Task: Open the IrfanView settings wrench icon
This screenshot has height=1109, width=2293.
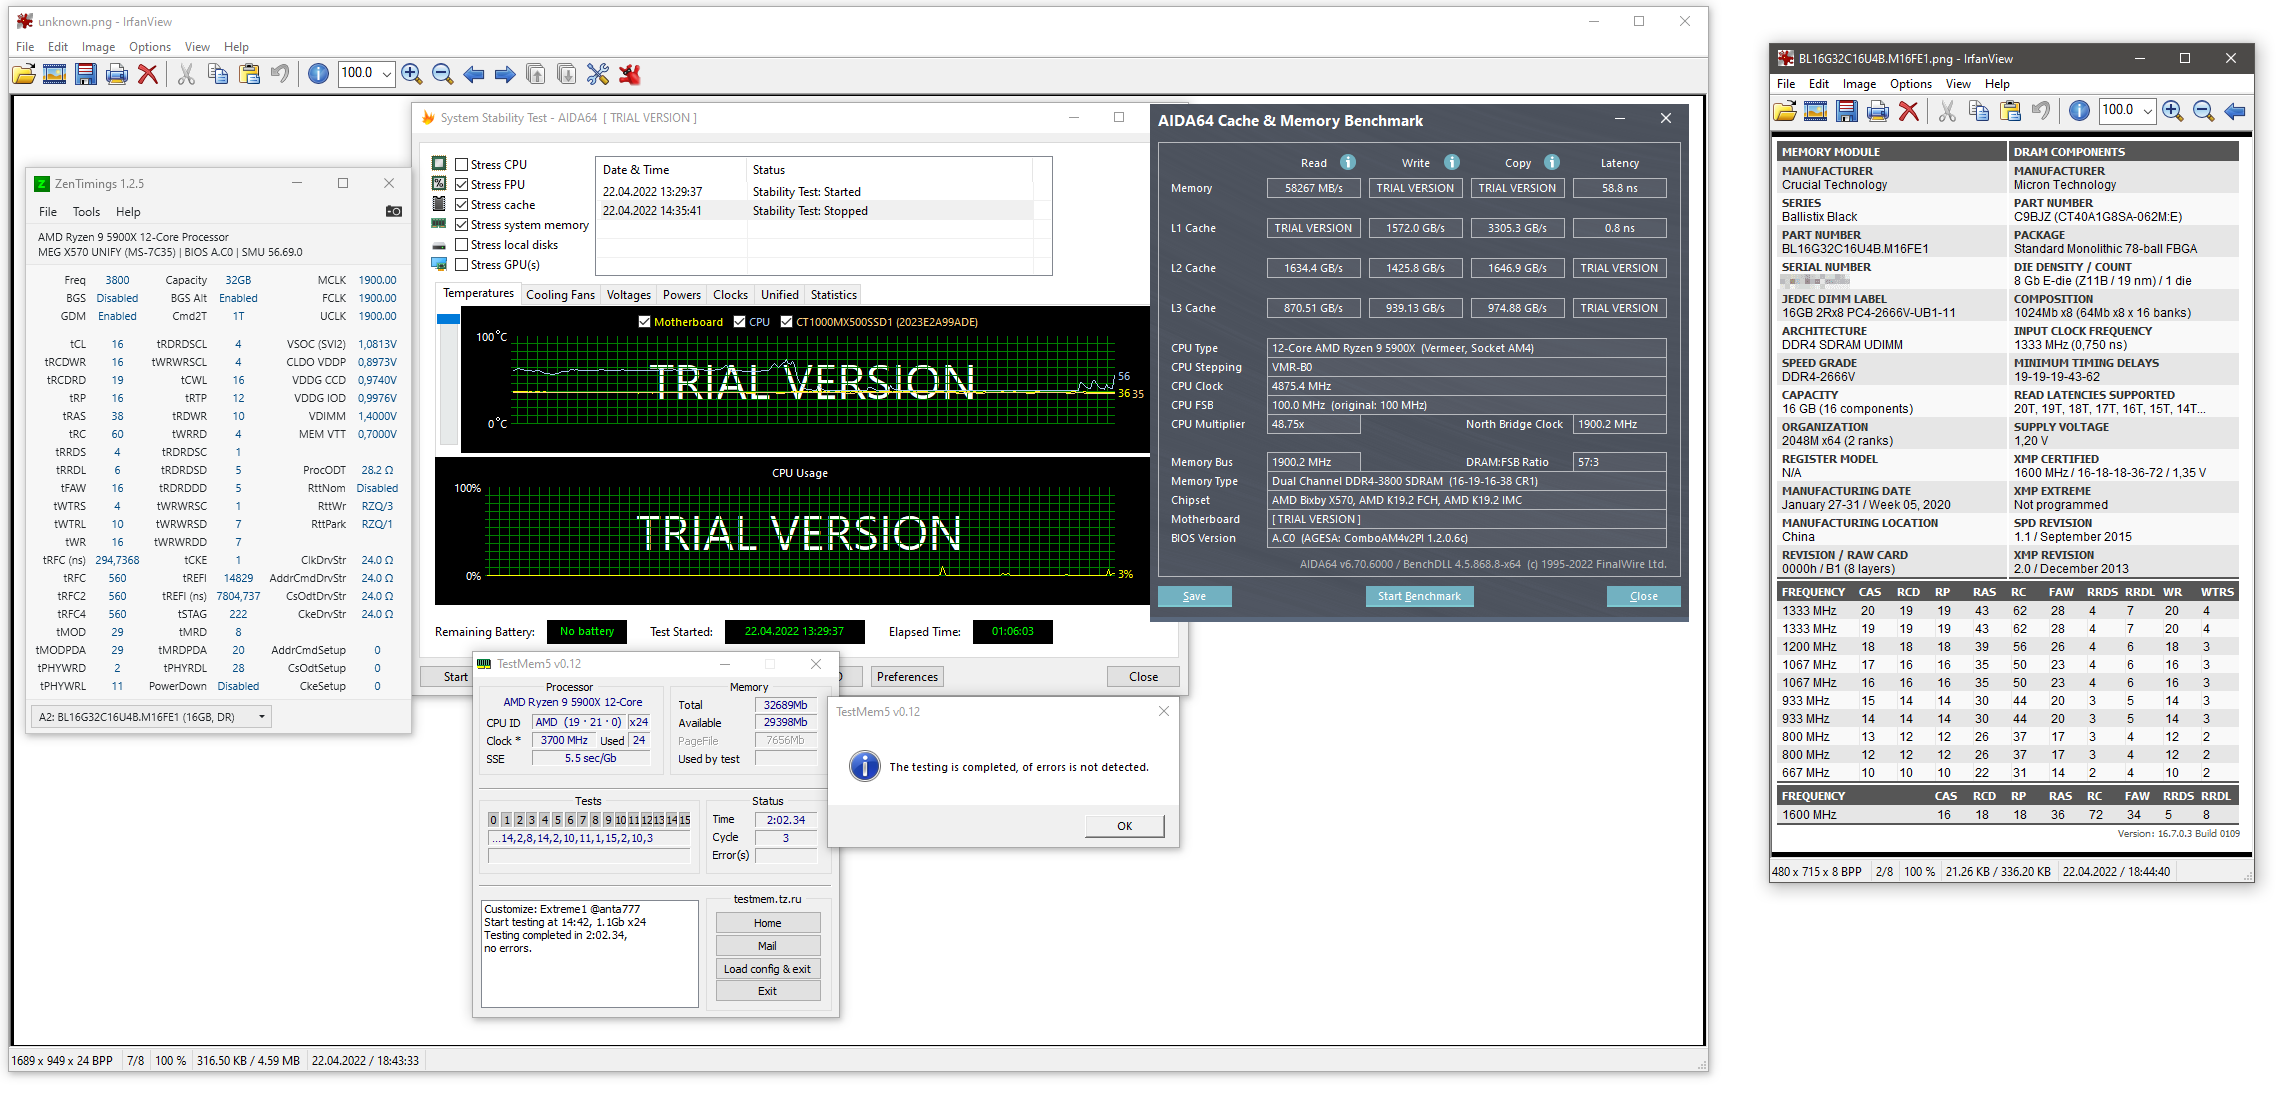Action: pyautogui.click(x=598, y=74)
